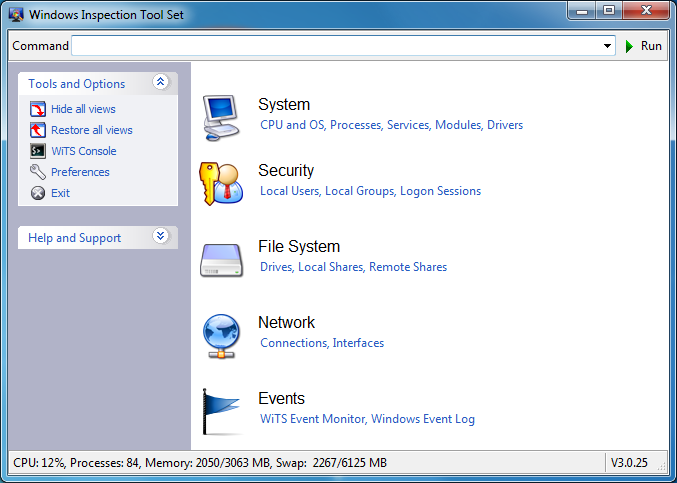The width and height of the screenshot is (677, 483).
Task: Click the green Run arrow icon
Action: (x=630, y=46)
